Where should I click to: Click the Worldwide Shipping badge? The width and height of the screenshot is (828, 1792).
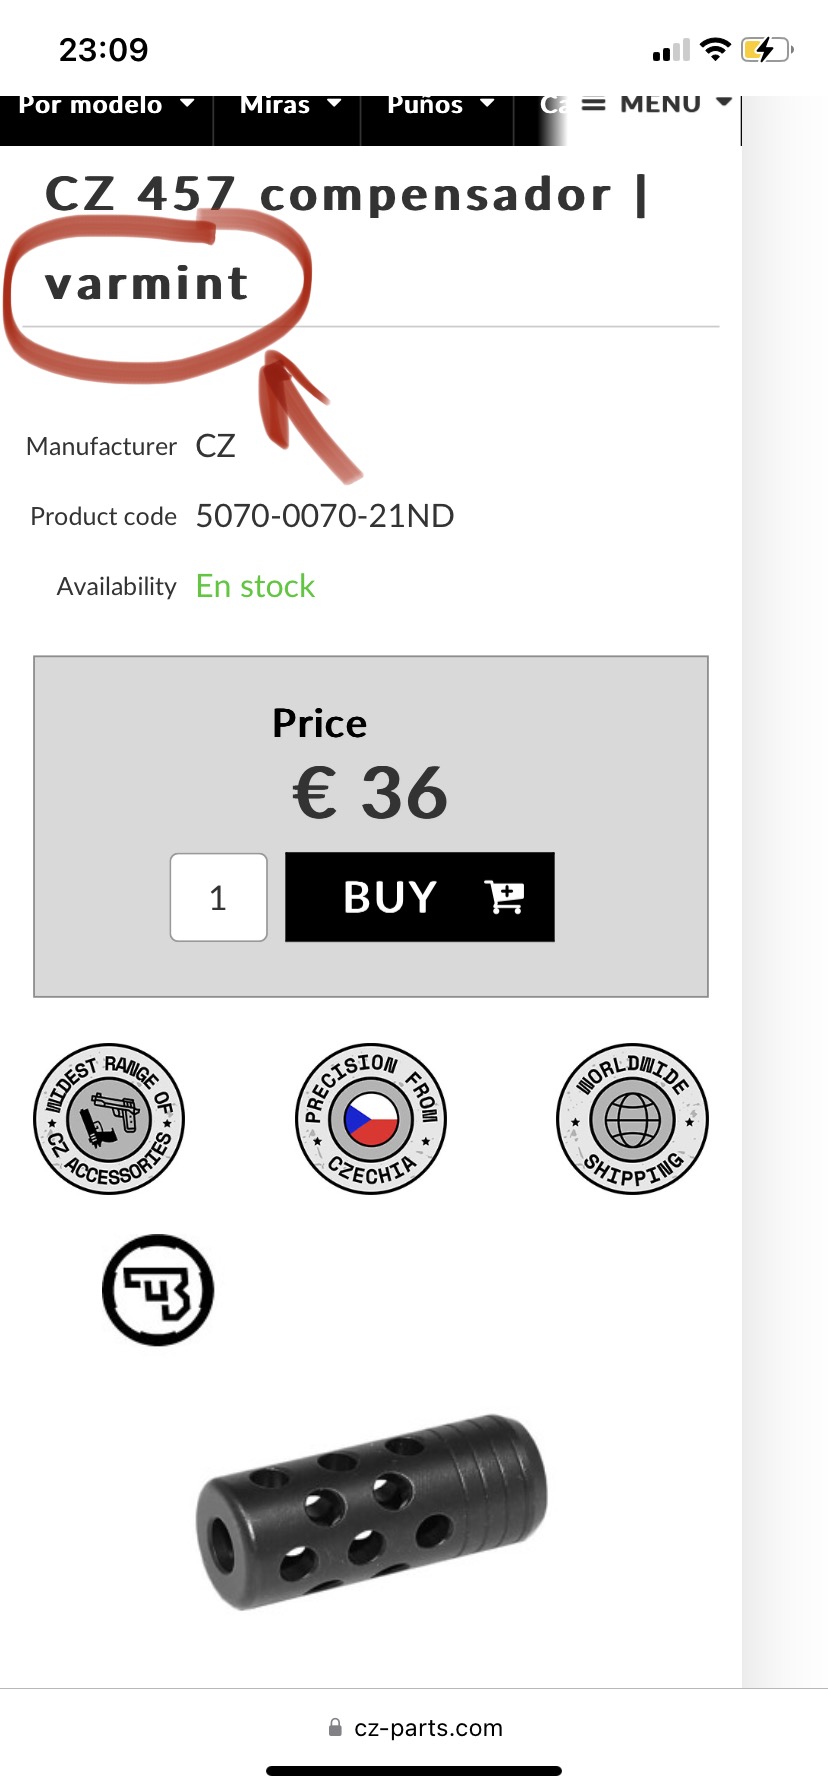point(632,1118)
